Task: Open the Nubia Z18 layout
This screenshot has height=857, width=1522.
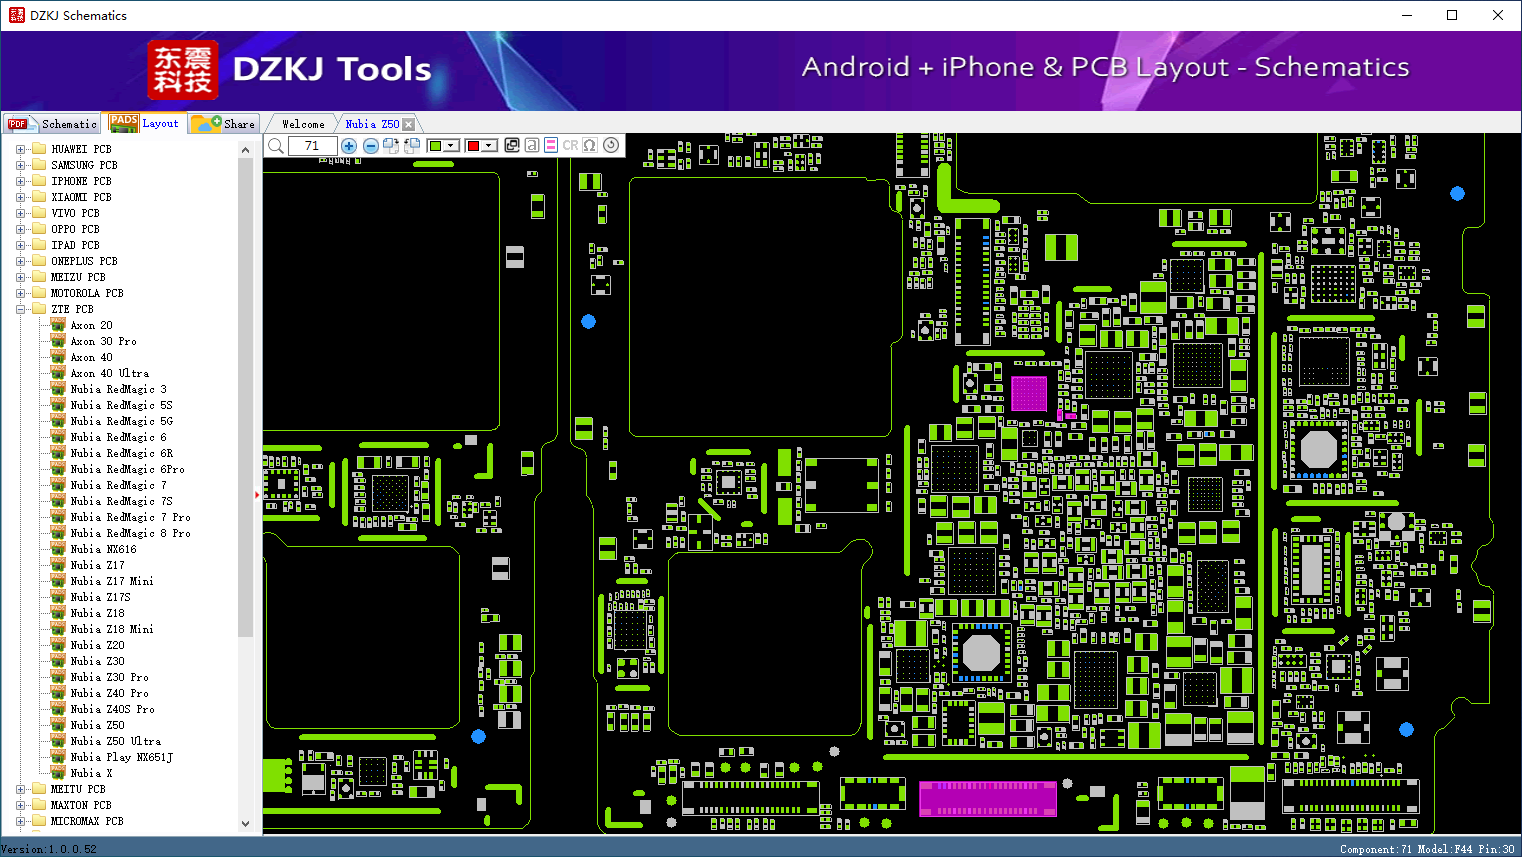Action: click(x=97, y=613)
